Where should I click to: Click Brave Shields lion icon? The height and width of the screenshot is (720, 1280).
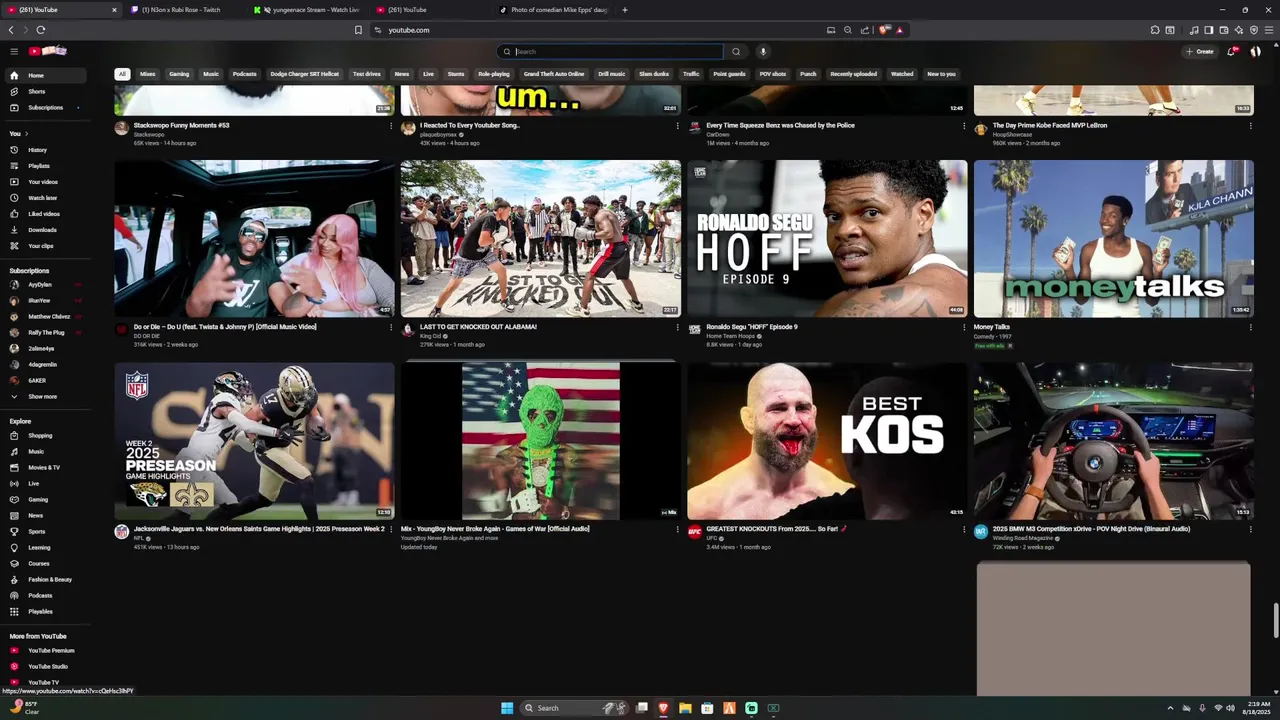(x=884, y=30)
